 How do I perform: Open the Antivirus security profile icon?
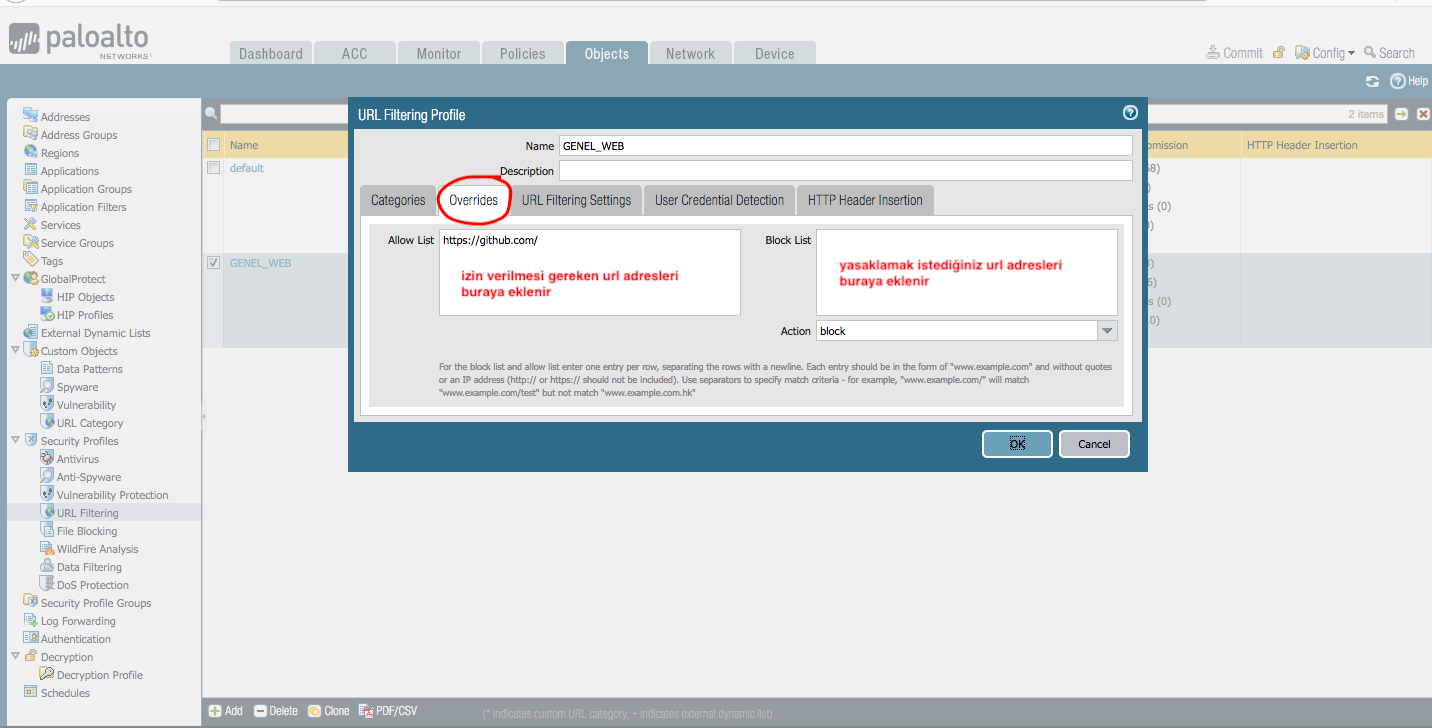pyautogui.click(x=48, y=459)
